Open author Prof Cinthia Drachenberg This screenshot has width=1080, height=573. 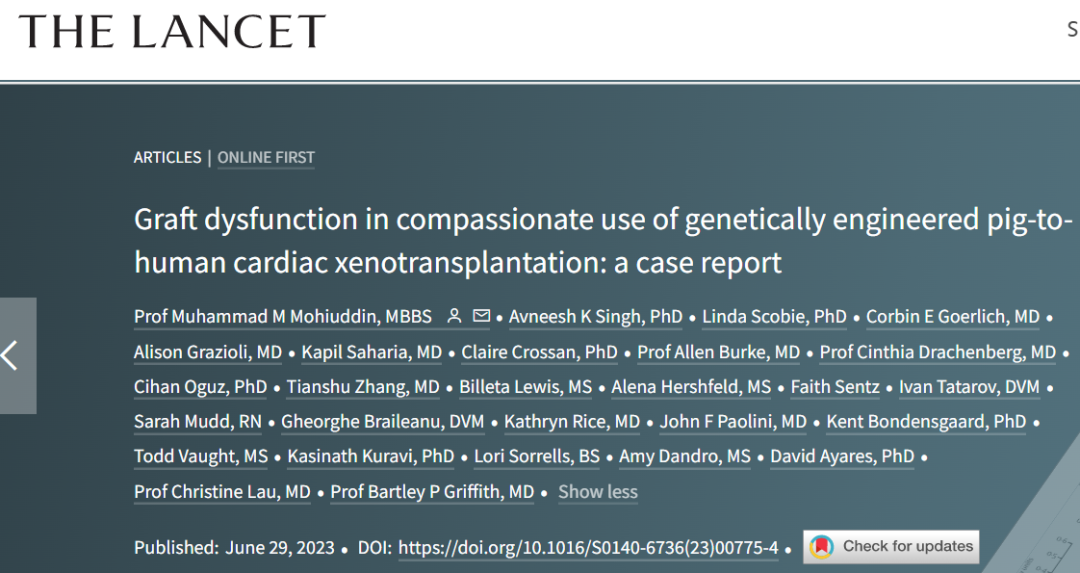pos(937,352)
